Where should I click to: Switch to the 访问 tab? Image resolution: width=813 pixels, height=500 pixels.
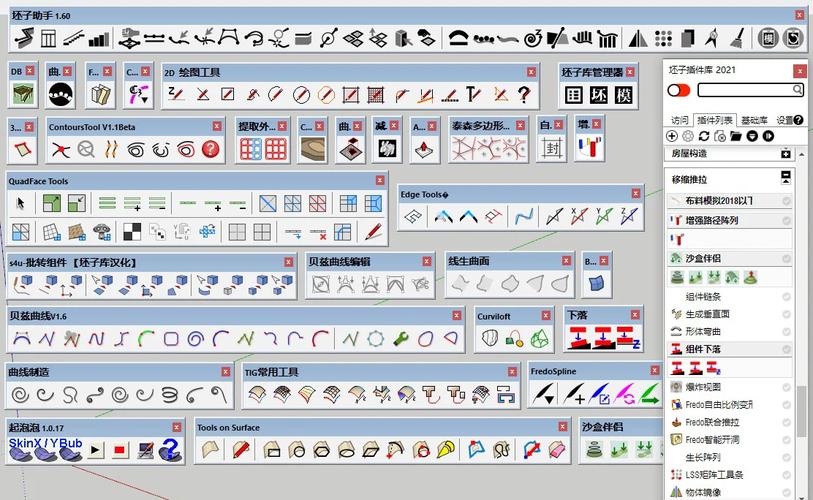(x=679, y=120)
